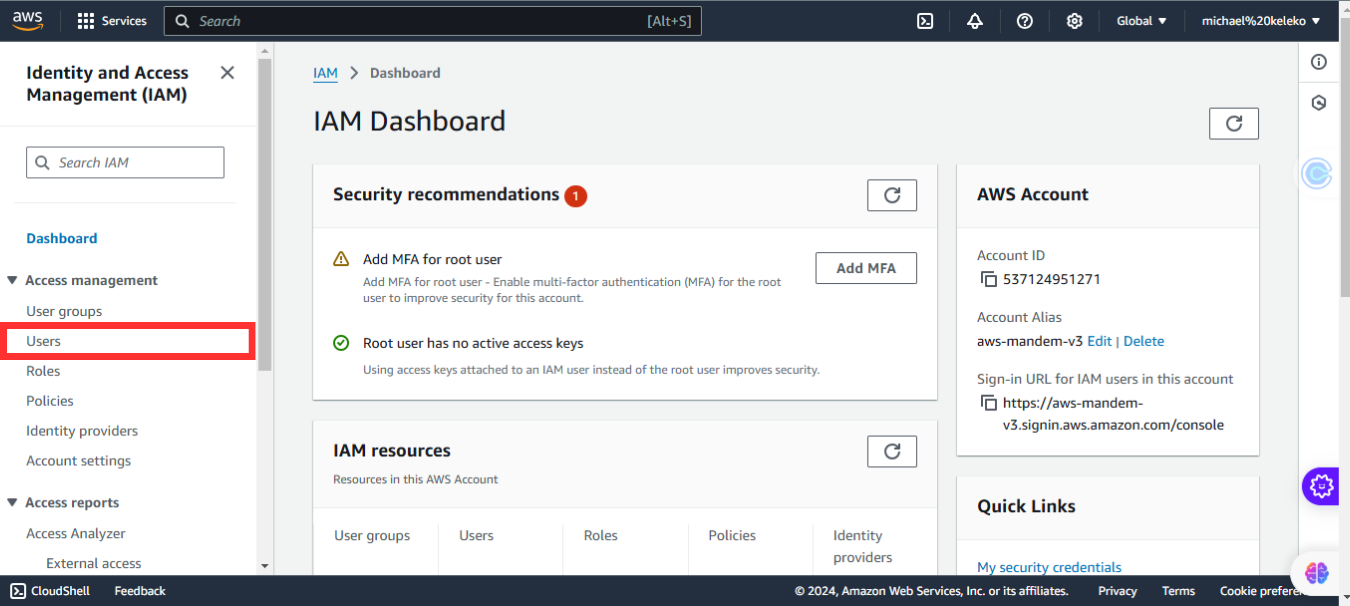The image size is (1350, 606).
Task: Launch CloudShell from the top bar icon
Action: tap(925, 21)
